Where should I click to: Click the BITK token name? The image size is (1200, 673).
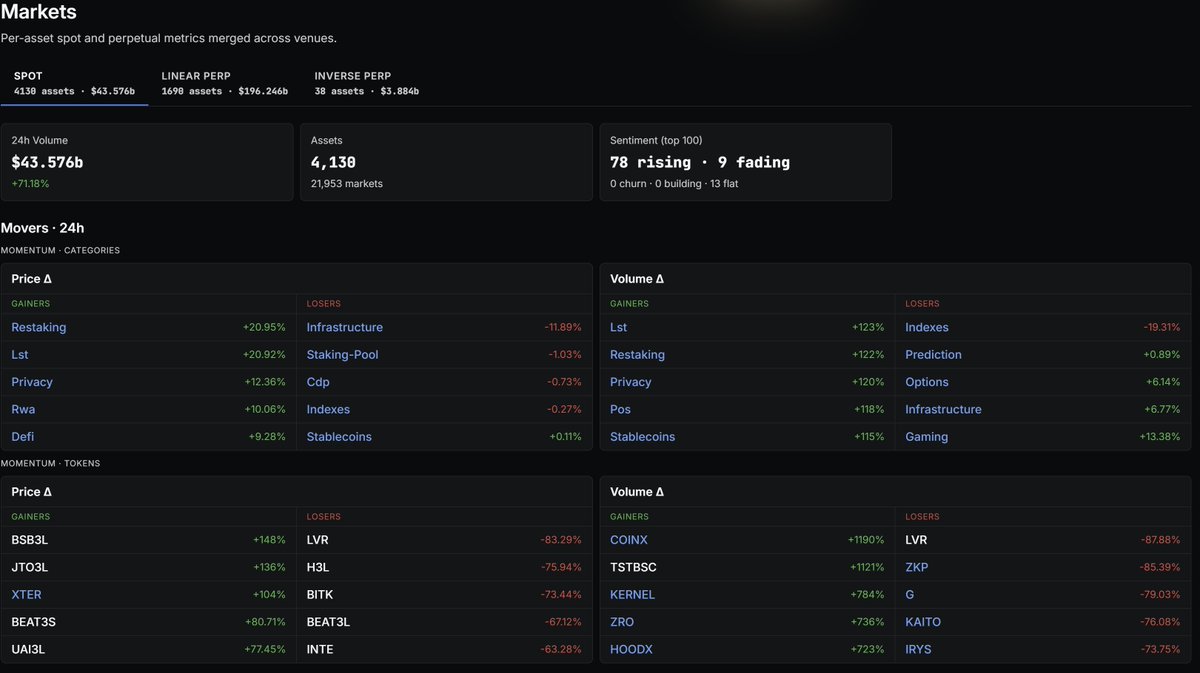click(x=320, y=594)
